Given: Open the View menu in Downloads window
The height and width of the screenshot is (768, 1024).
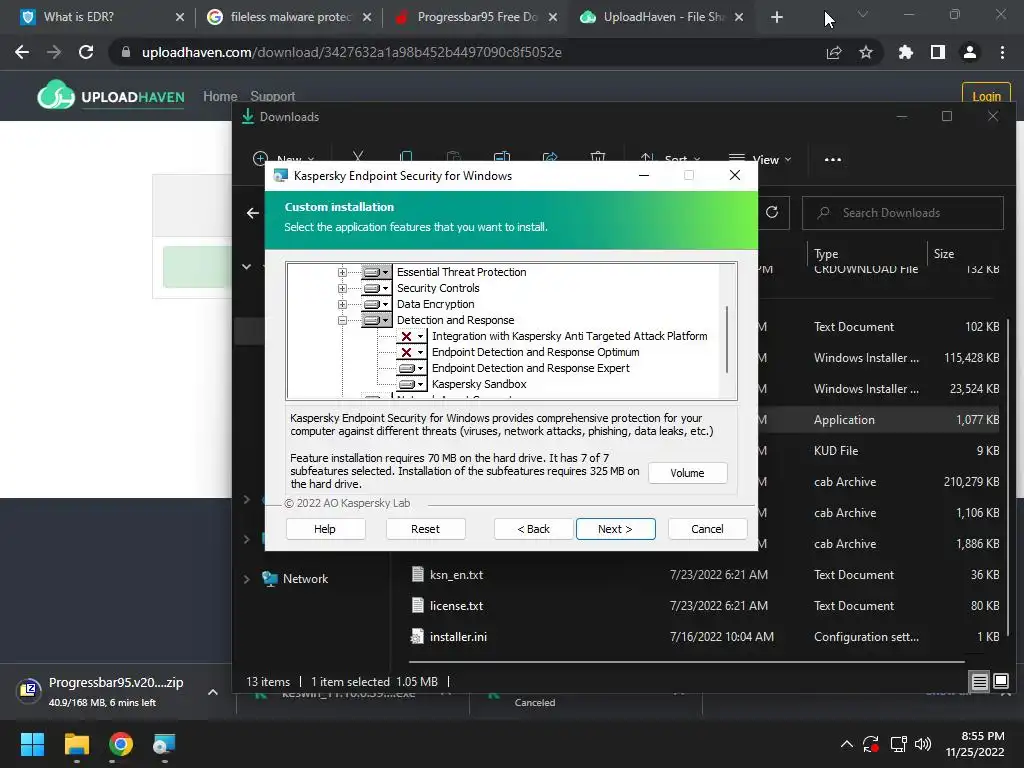Looking at the screenshot, I should point(760,159).
